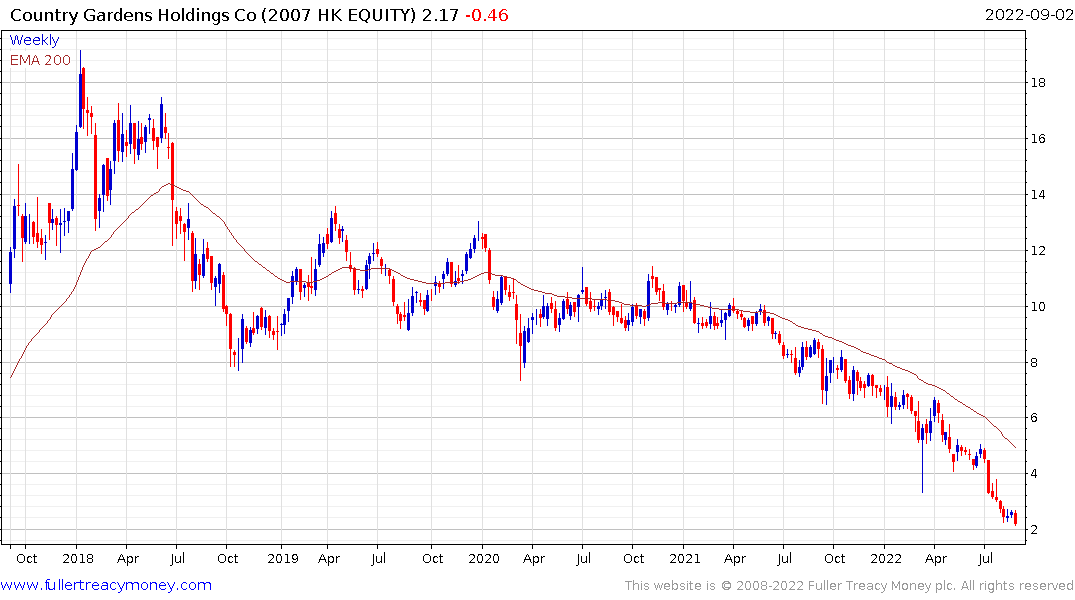Select the chart title 'Country Gardens Holdings Co'

(x=134, y=14)
